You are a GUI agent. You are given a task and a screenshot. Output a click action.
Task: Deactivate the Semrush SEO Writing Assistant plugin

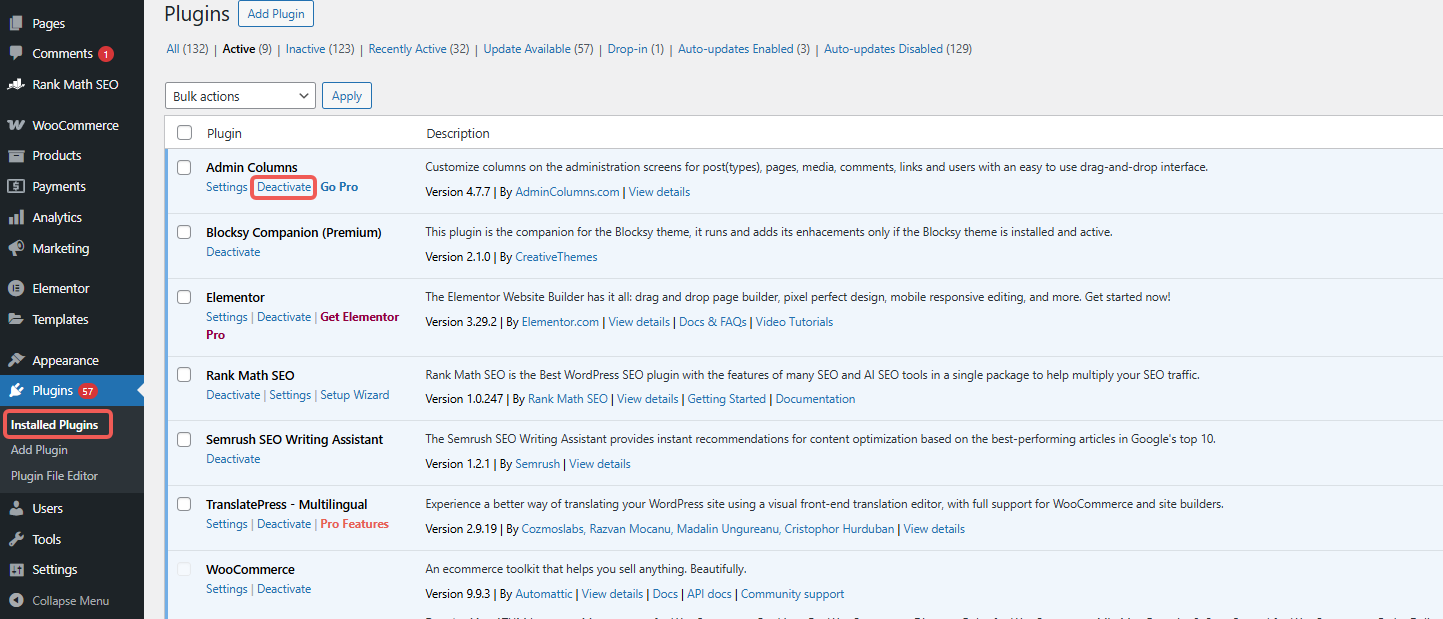click(x=233, y=459)
